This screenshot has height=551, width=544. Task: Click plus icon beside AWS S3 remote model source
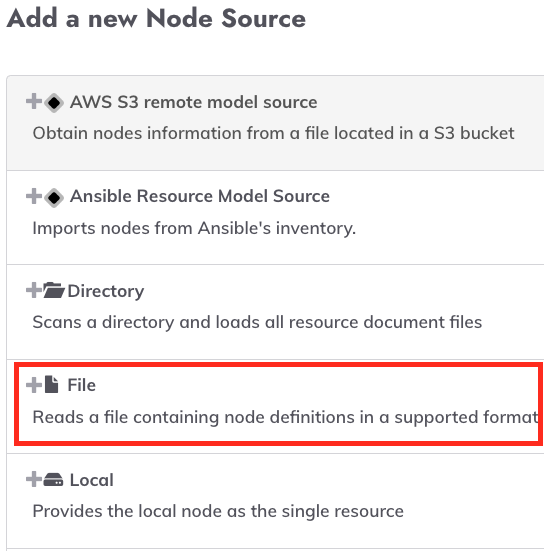coord(34,102)
